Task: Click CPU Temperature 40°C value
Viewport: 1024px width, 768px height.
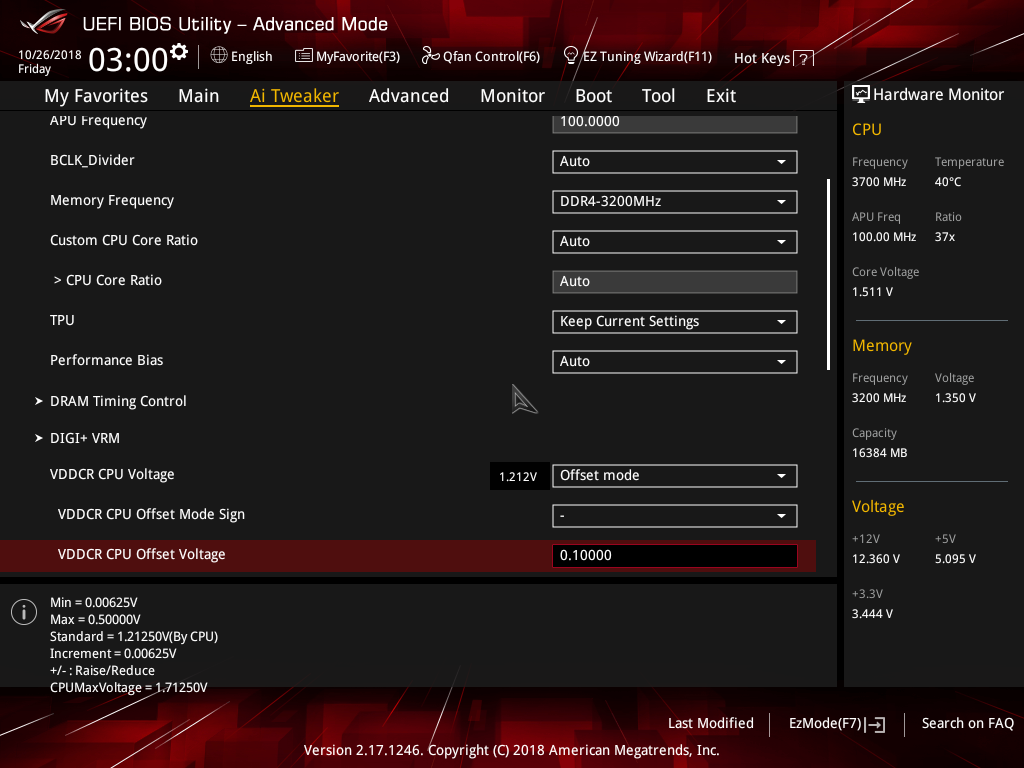Action: pyautogui.click(x=948, y=182)
